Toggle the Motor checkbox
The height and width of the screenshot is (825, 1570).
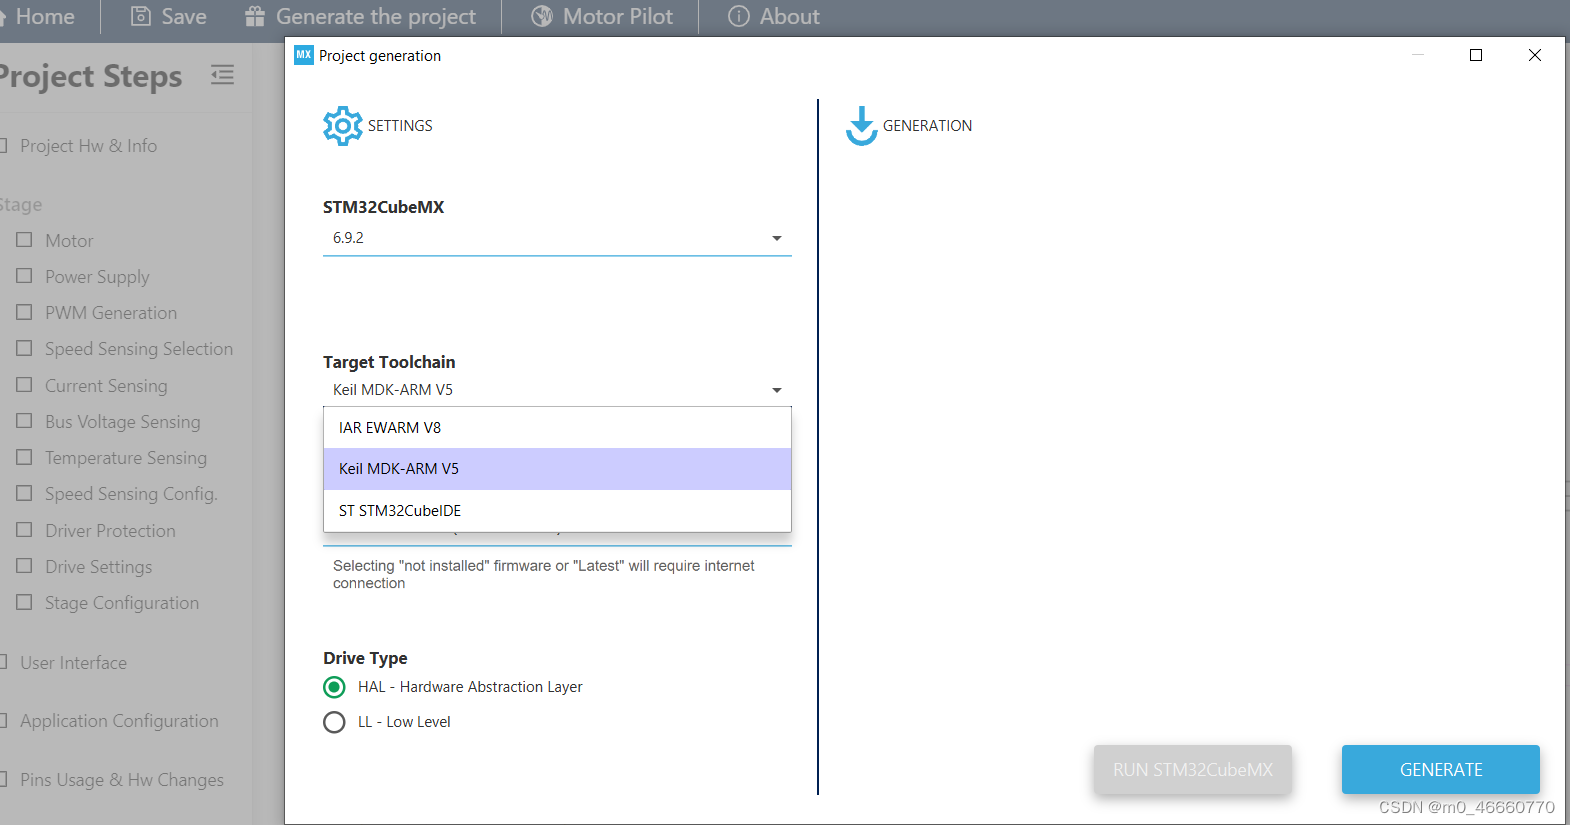click(x=24, y=240)
